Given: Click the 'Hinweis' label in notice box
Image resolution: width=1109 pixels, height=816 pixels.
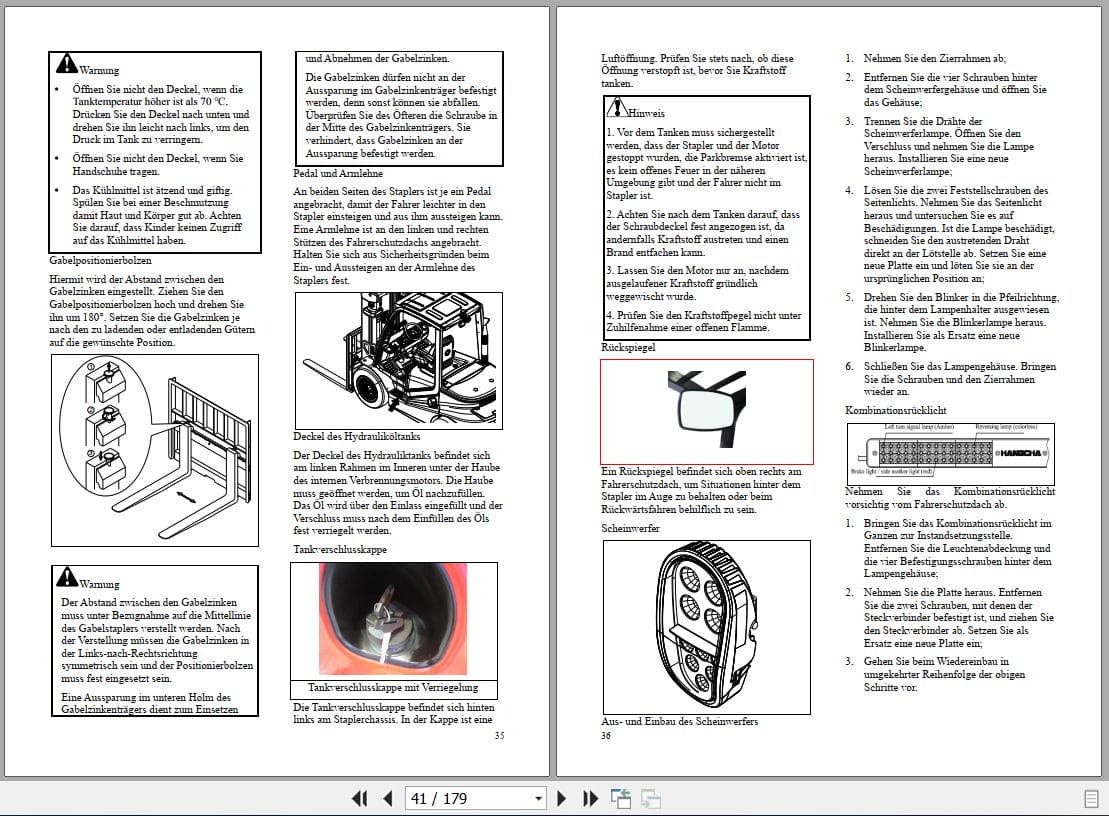Looking at the screenshot, I should [x=646, y=113].
